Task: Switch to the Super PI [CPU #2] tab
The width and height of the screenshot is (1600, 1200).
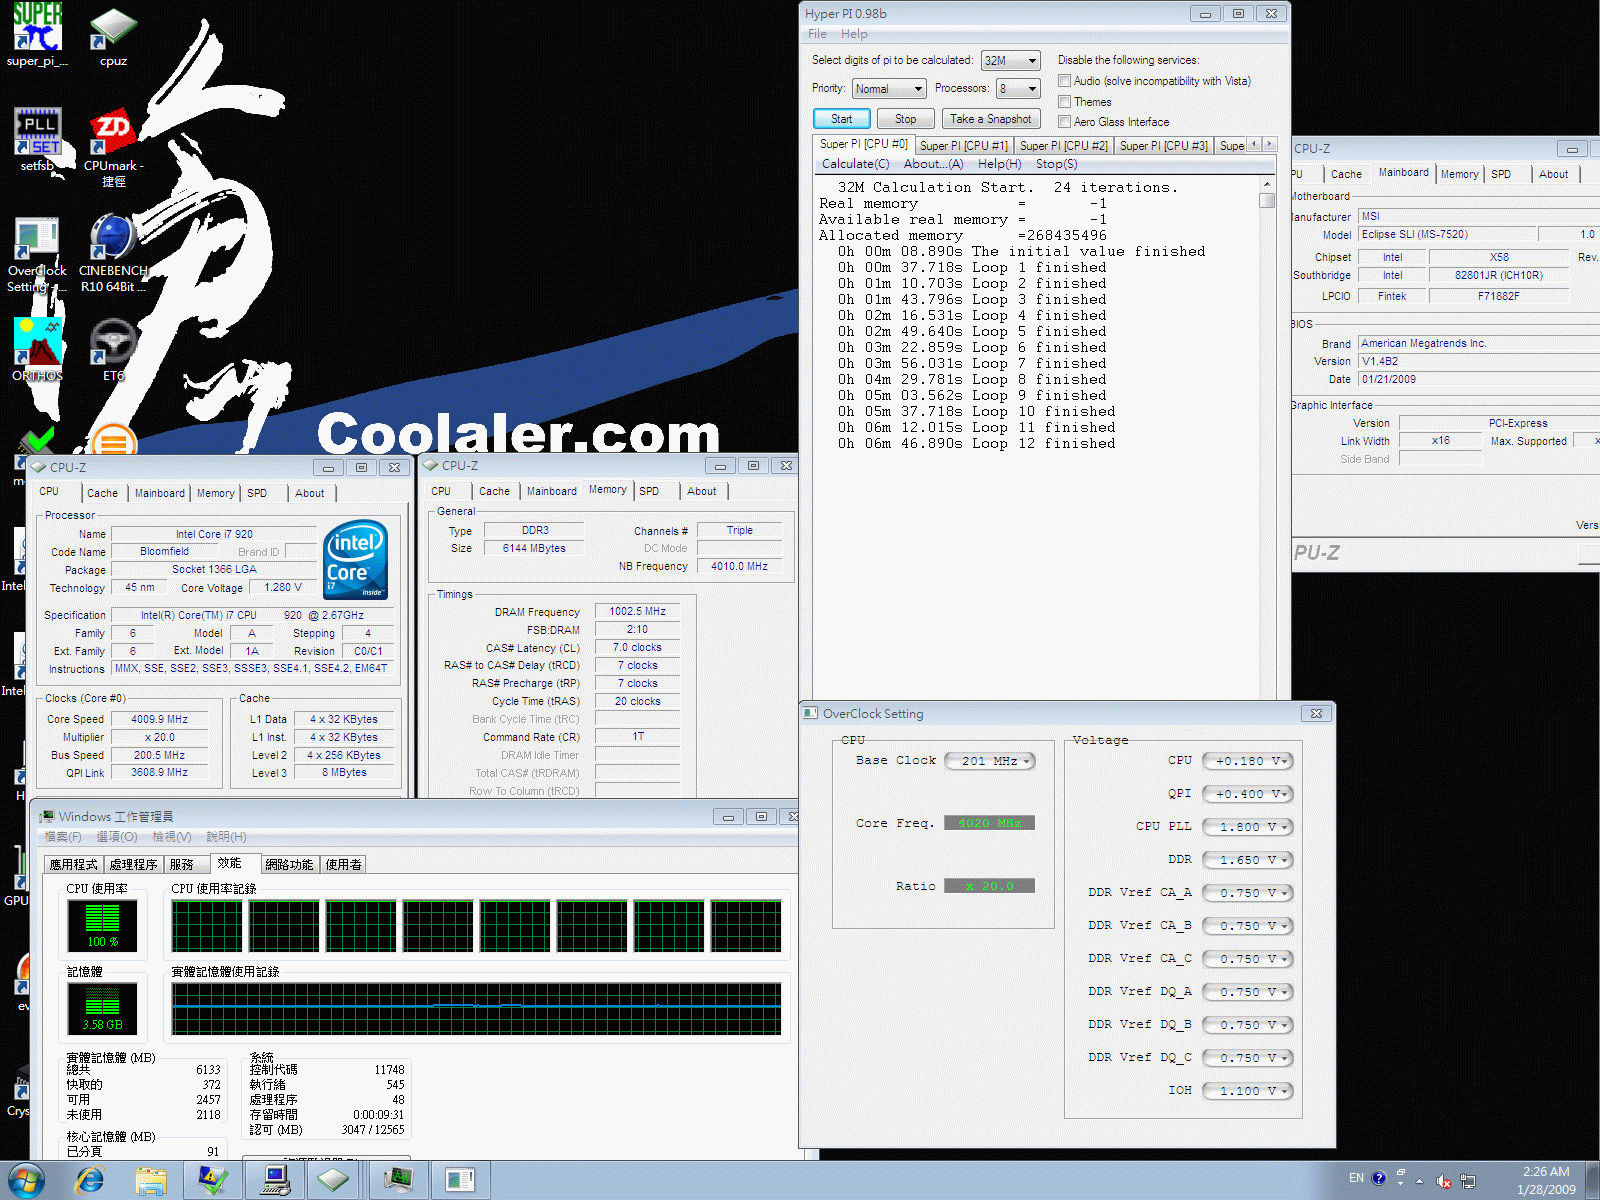Action: (1063, 146)
